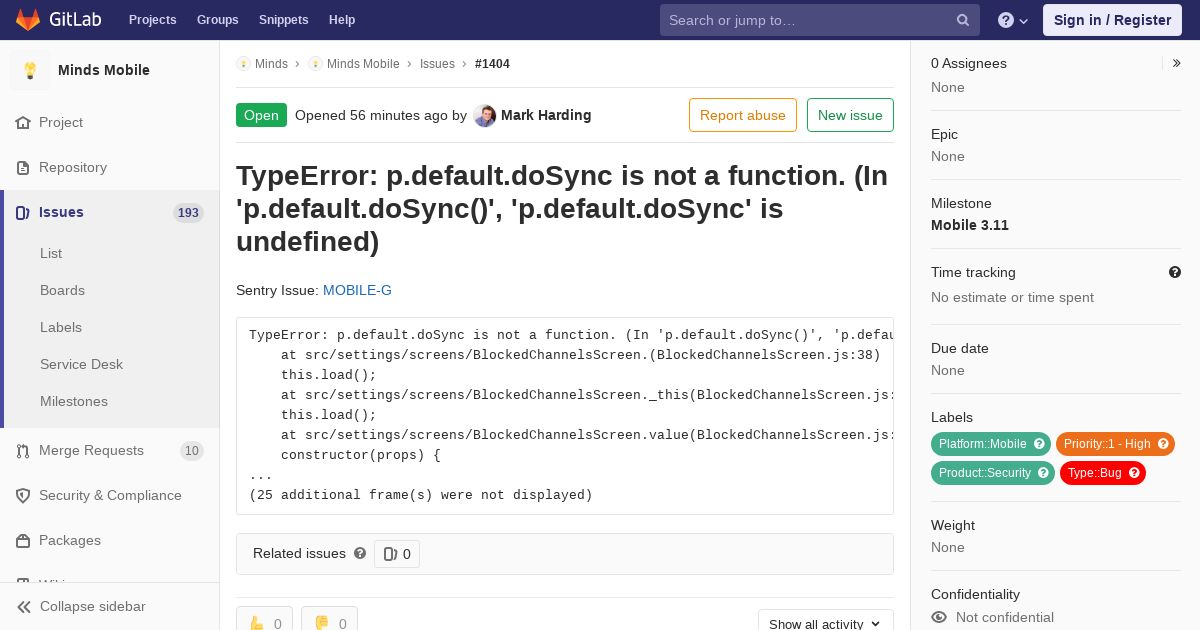Open the Service Desk submenu item
Image resolution: width=1200 pixels, height=630 pixels.
81,365
